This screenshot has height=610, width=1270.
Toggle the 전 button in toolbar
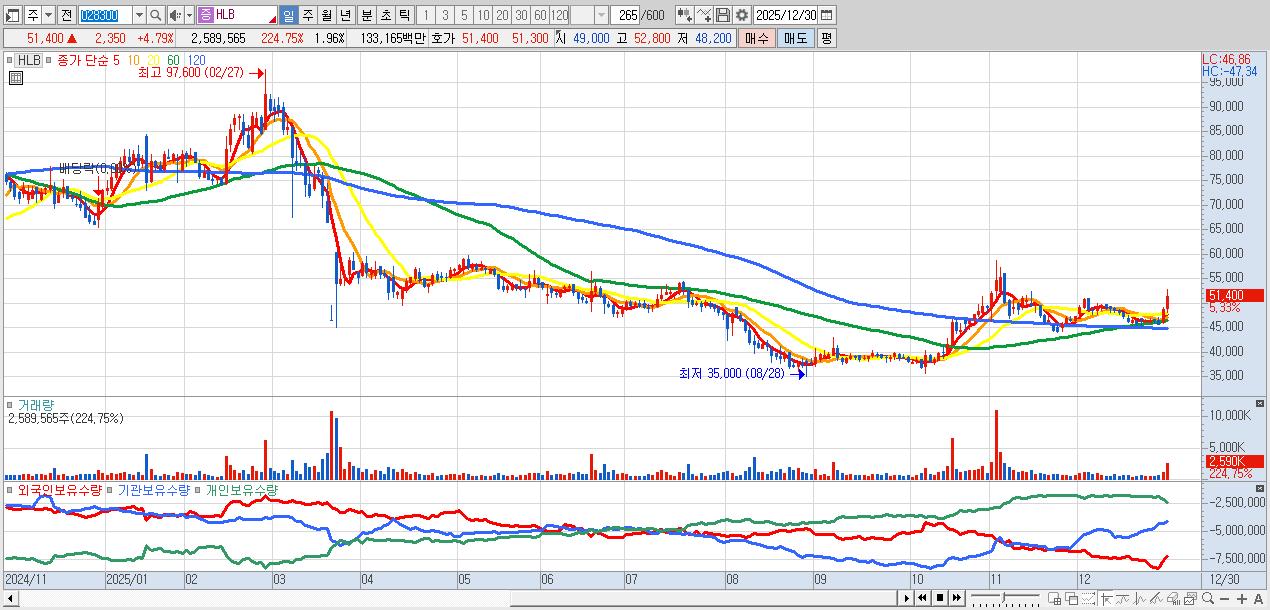66,15
